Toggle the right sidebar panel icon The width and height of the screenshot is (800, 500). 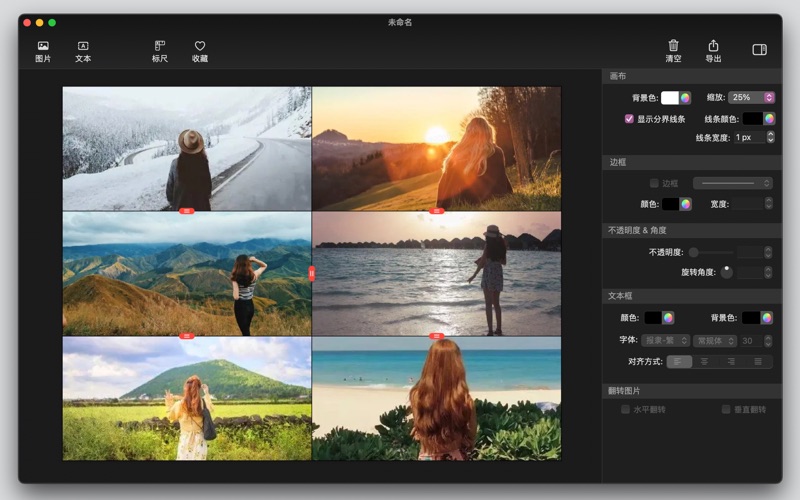[759, 50]
